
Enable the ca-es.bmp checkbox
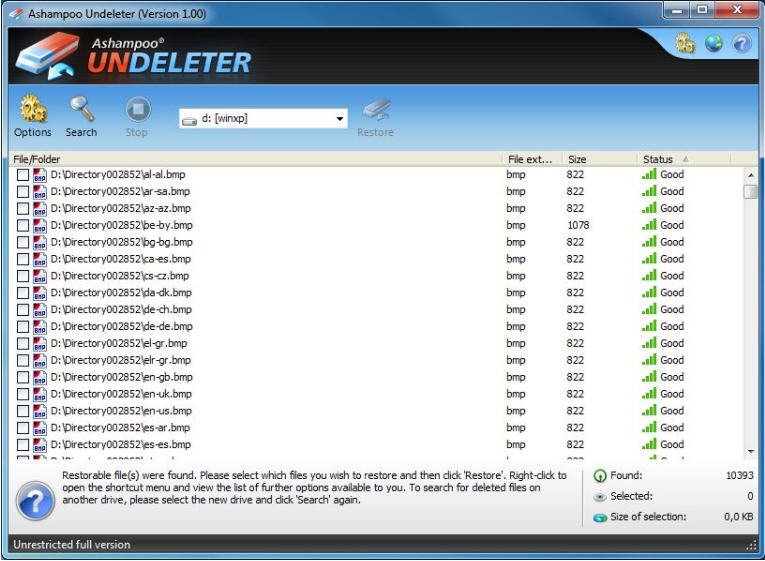[23, 259]
